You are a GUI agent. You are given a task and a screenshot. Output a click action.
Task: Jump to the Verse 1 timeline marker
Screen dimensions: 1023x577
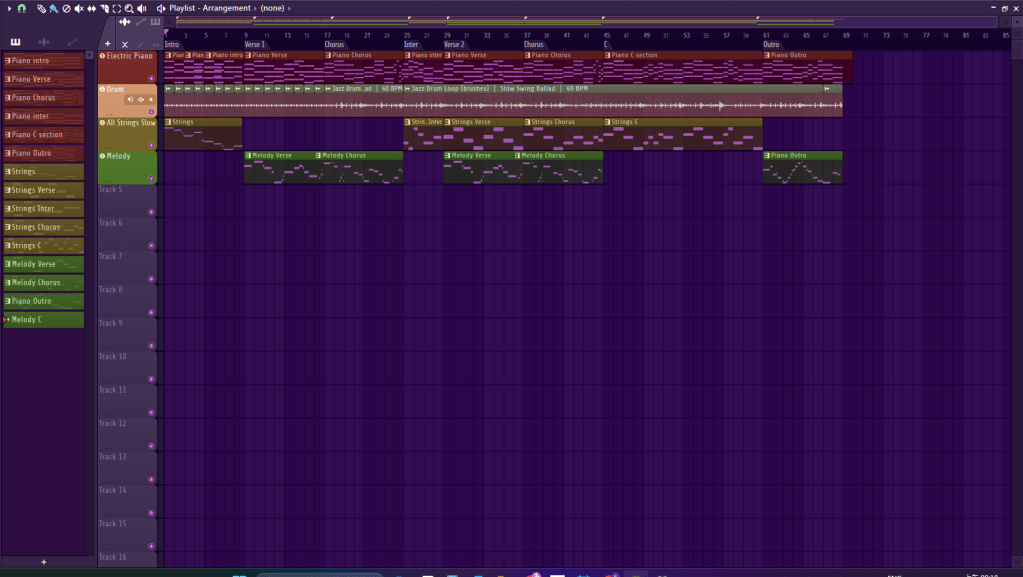(x=255, y=44)
